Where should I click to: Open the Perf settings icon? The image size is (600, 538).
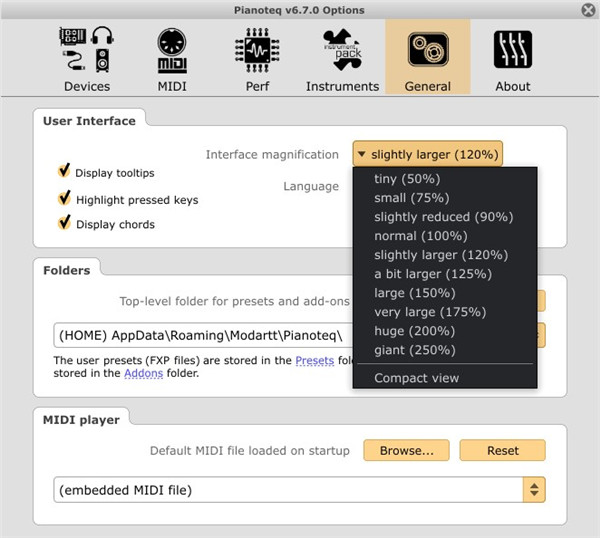[256, 49]
